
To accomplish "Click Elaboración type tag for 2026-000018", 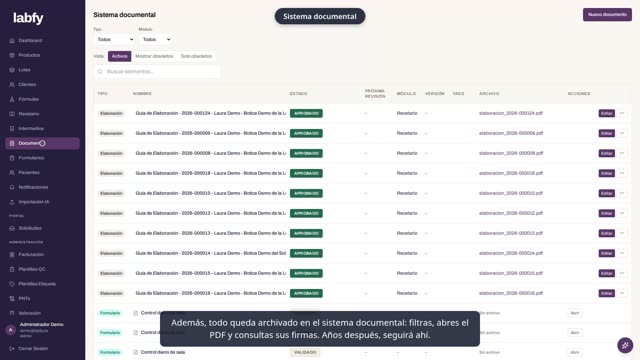I will point(111,173).
